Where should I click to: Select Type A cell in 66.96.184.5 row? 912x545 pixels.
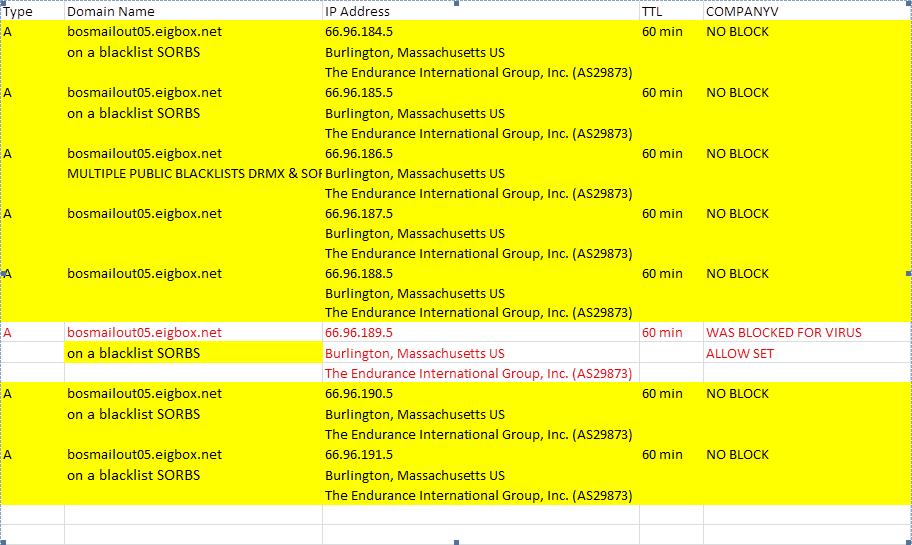(x=33, y=31)
